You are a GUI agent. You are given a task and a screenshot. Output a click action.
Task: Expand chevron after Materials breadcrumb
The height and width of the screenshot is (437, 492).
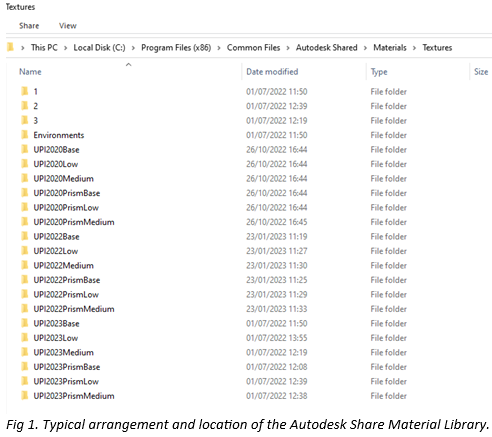pyautogui.click(x=414, y=48)
